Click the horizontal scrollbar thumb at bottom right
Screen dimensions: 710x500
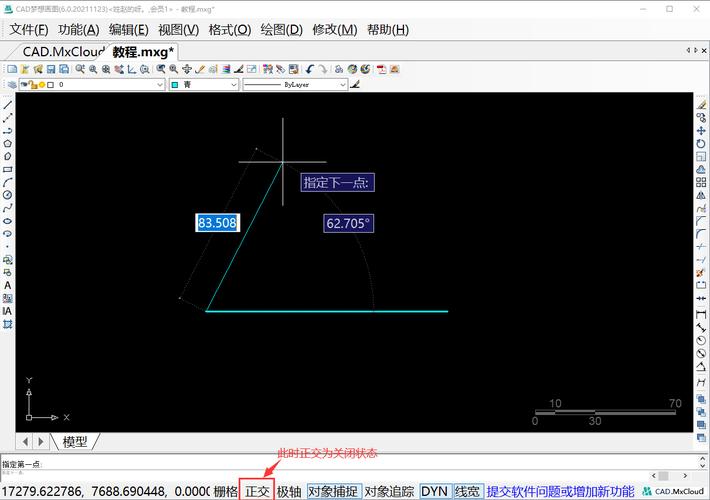click(663, 476)
